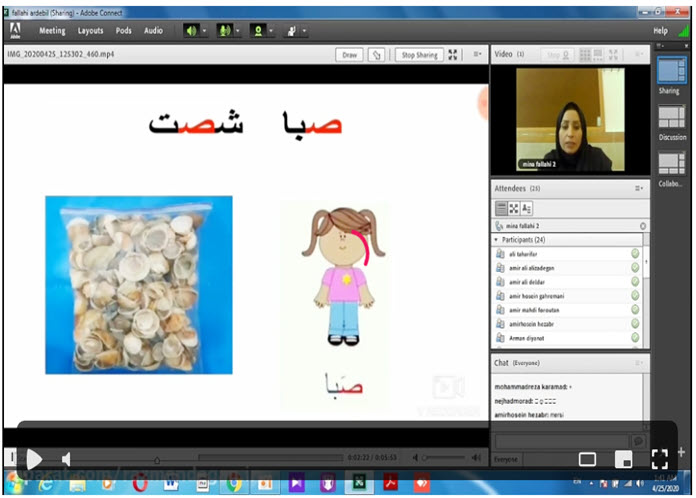Maximize the Video pod
The image size is (696, 498).
coord(613,55)
